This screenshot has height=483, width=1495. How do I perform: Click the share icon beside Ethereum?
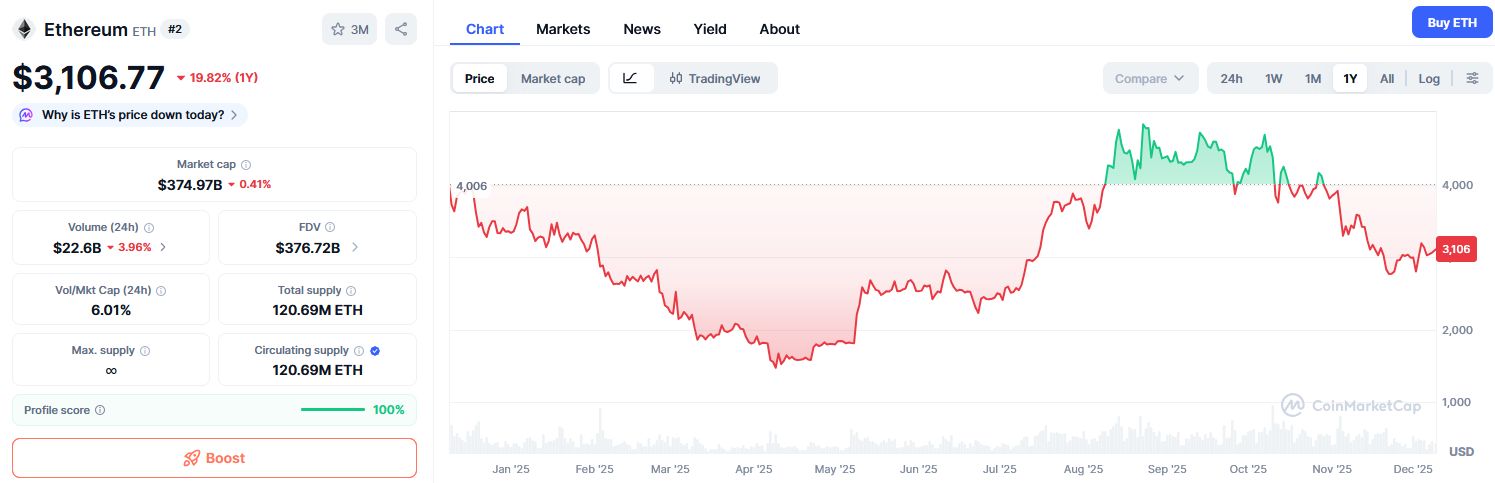pos(401,29)
